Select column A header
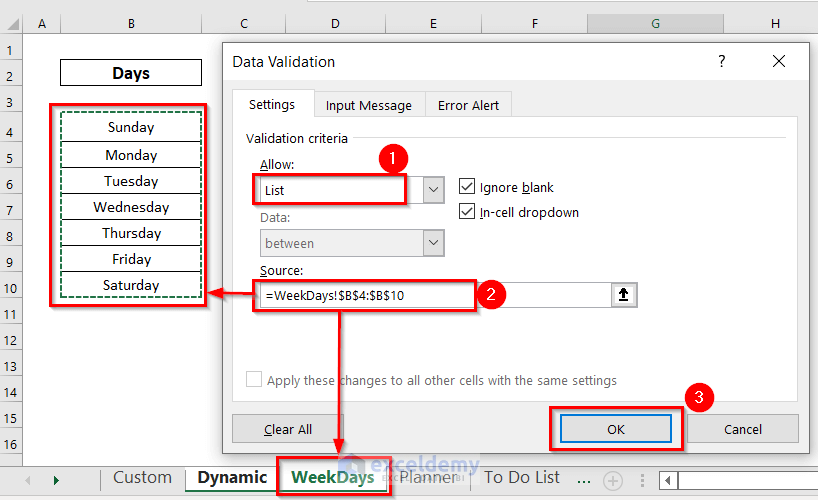 (x=42, y=24)
